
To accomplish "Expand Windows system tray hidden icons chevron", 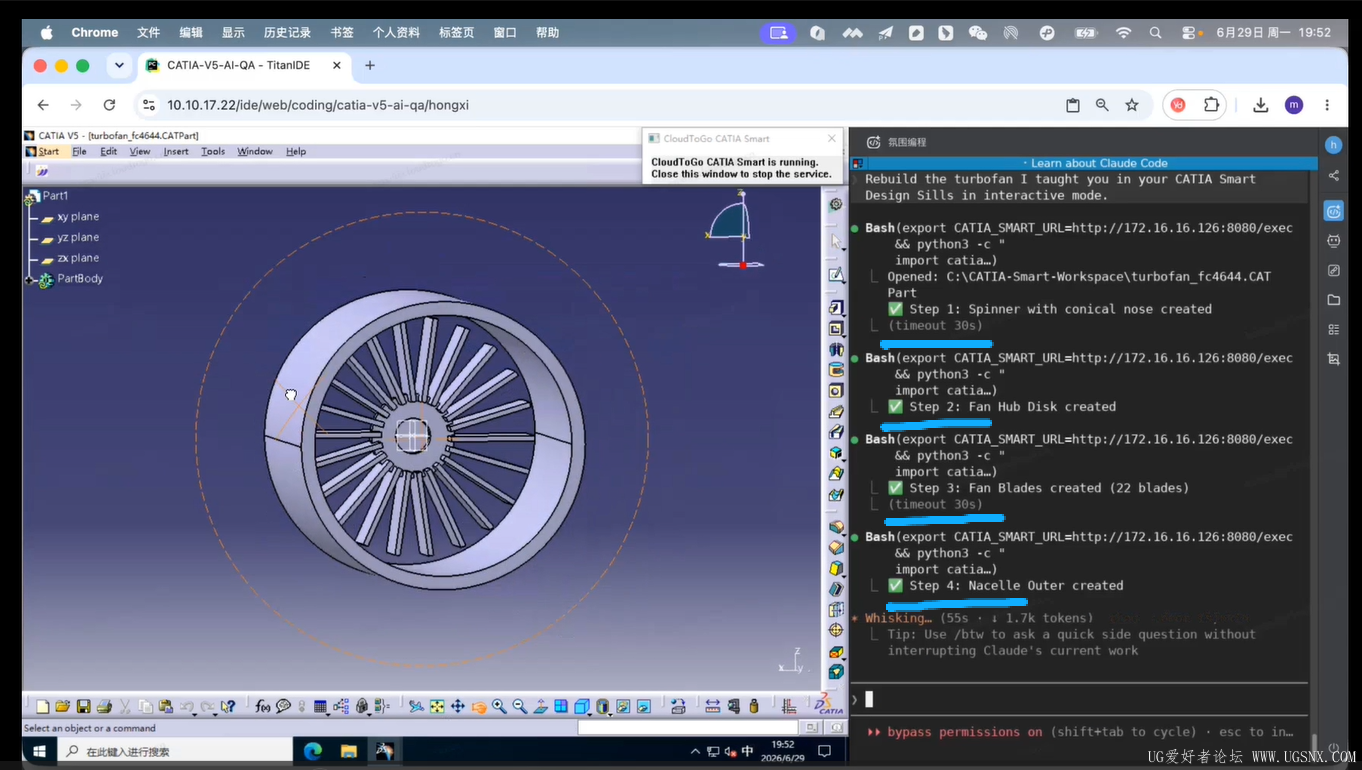I will (x=695, y=751).
